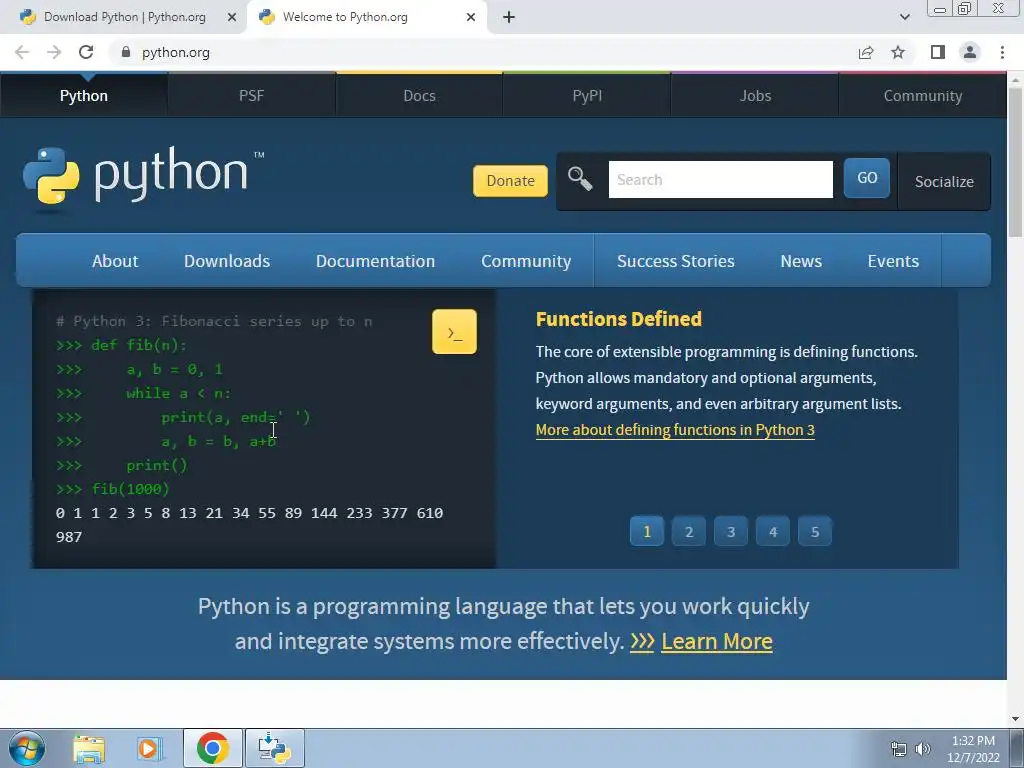The width and height of the screenshot is (1024, 768).
Task: Click the address bar URL python.org
Action: (x=176, y=52)
